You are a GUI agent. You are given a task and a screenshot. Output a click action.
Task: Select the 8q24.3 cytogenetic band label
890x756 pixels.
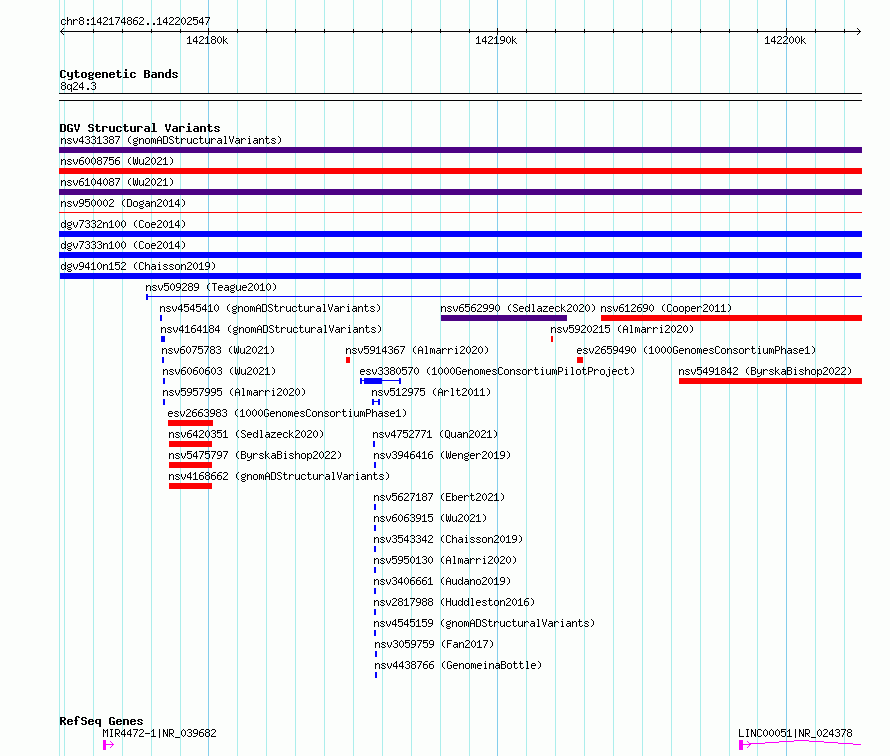coord(78,86)
